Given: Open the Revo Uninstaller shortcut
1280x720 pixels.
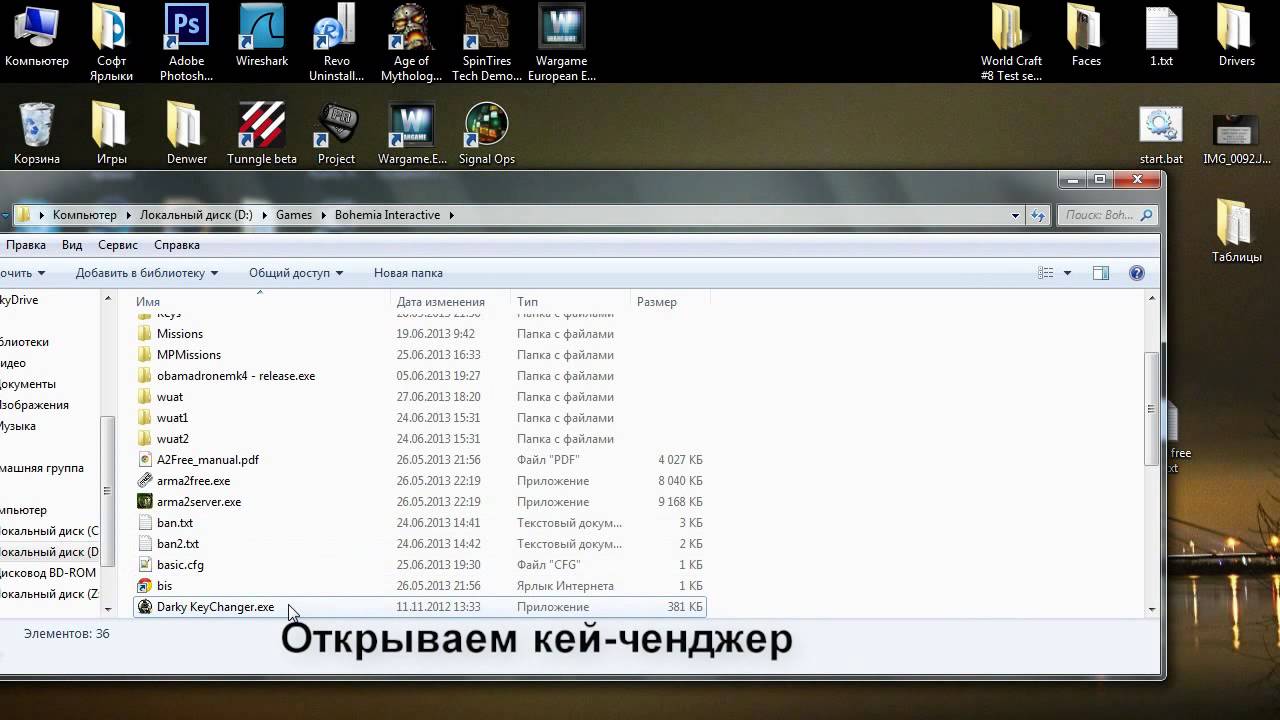Looking at the screenshot, I should pos(336,42).
